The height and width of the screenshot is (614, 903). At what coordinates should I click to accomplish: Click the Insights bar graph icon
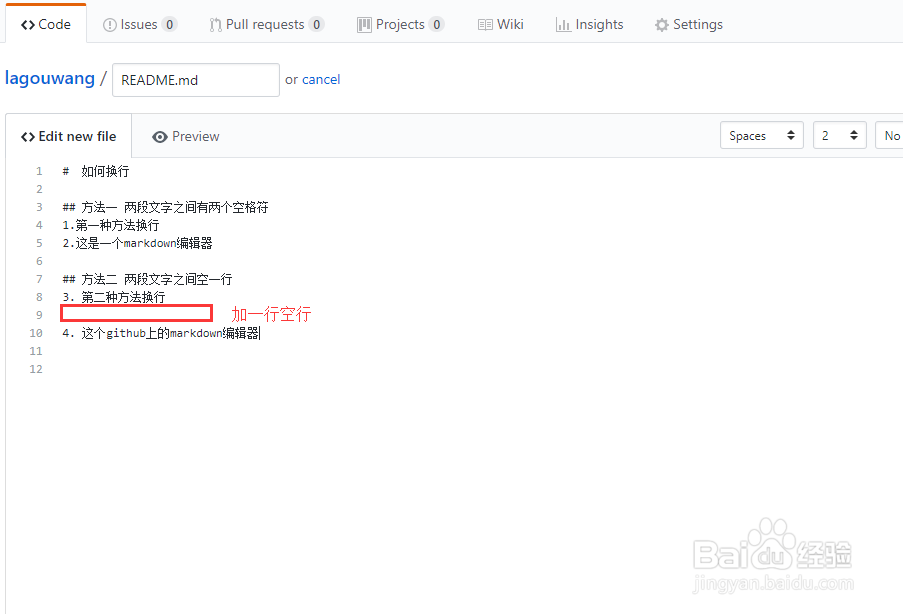pos(563,25)
